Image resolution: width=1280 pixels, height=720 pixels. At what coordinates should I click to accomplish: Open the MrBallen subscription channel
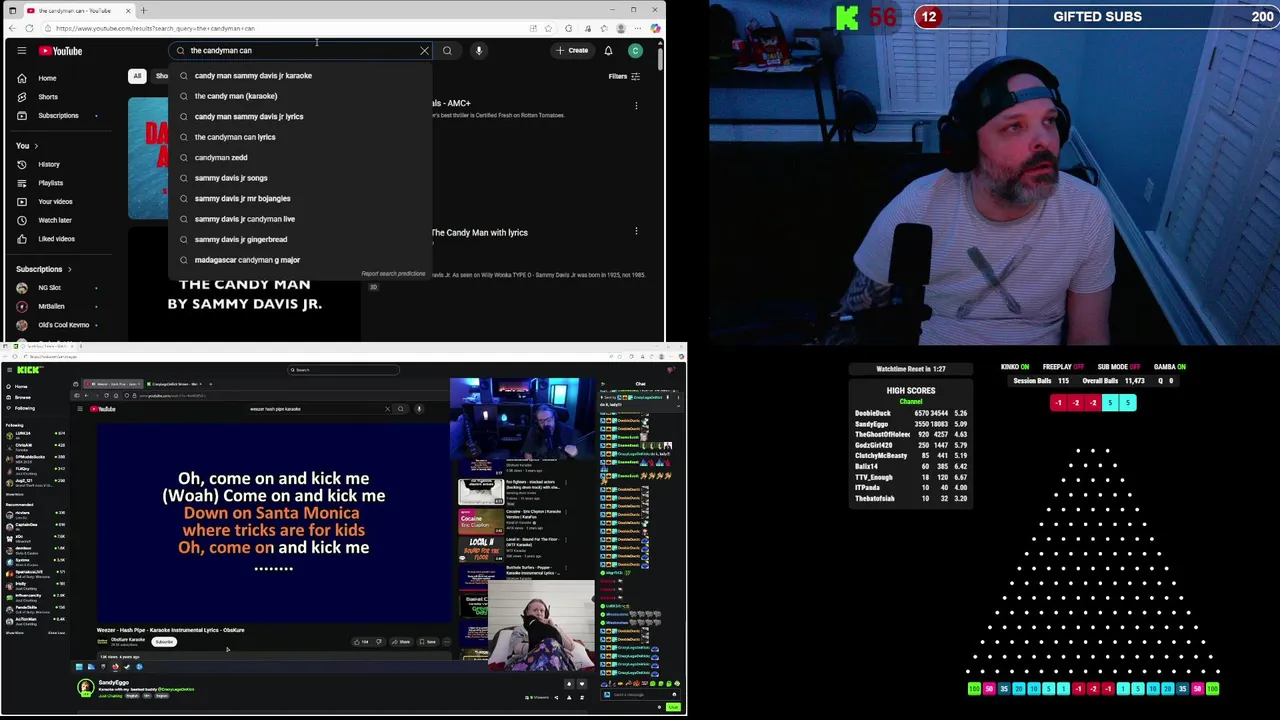50,306
